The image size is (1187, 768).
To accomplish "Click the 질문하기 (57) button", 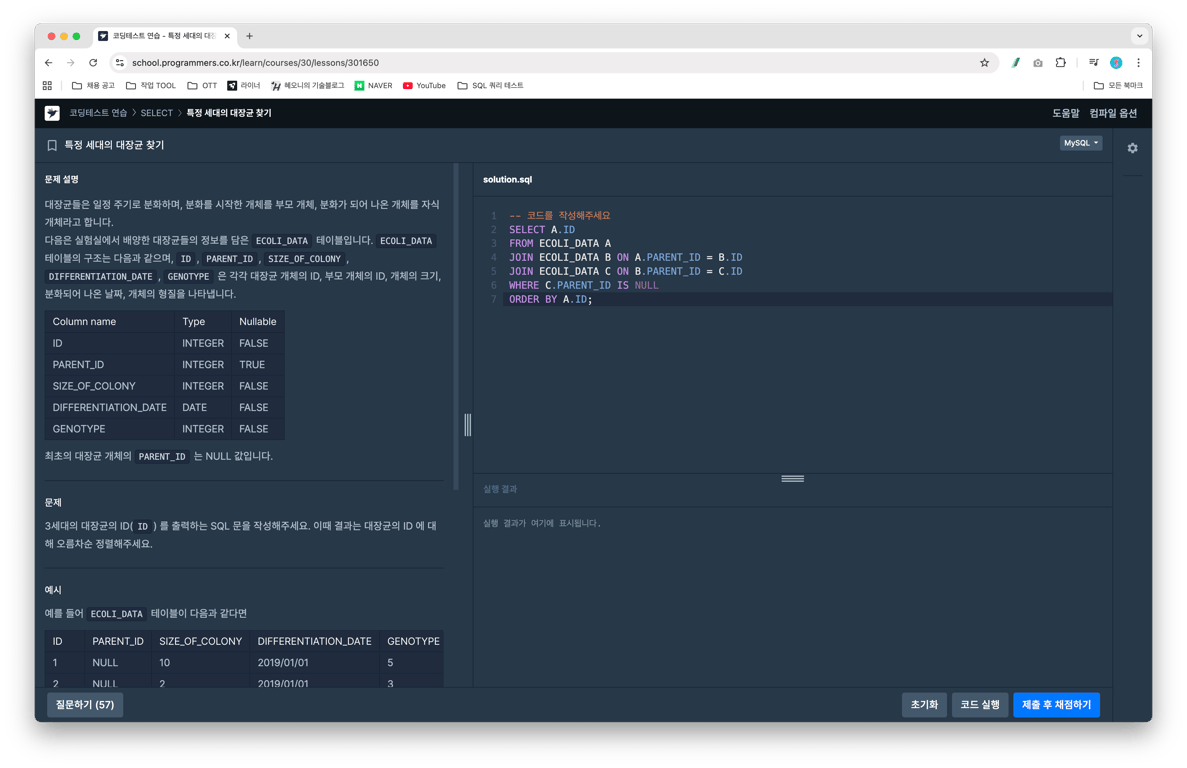I will pos(85,704).
